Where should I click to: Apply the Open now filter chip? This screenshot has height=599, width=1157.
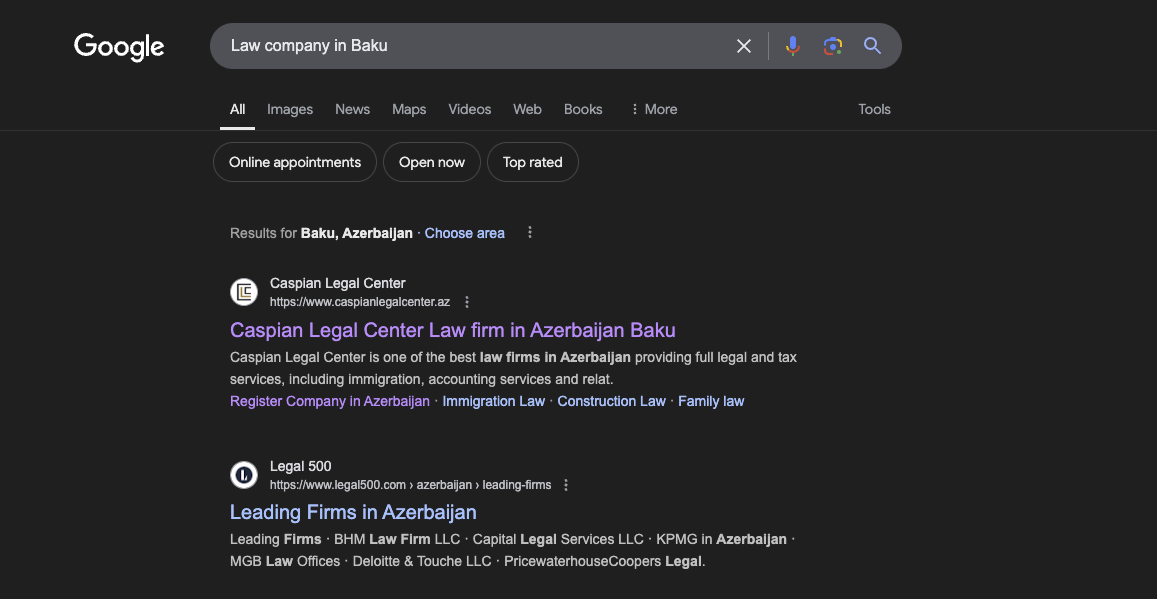click(x=432, y=162)
